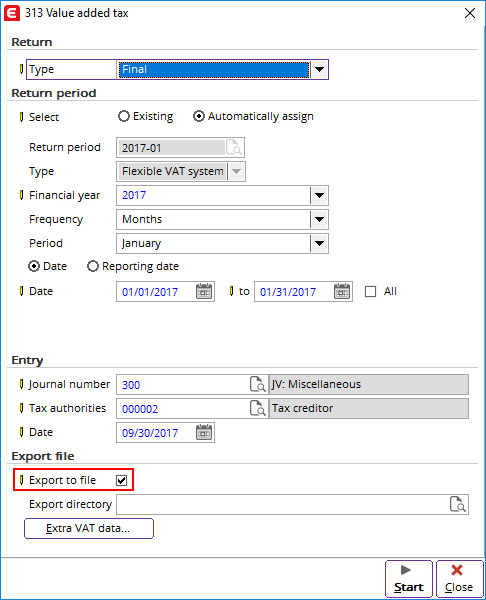This screenshot has height=600, width=486.
Task: Open calendar picker for the start date 01/01/2017
Action: (204, 292)
